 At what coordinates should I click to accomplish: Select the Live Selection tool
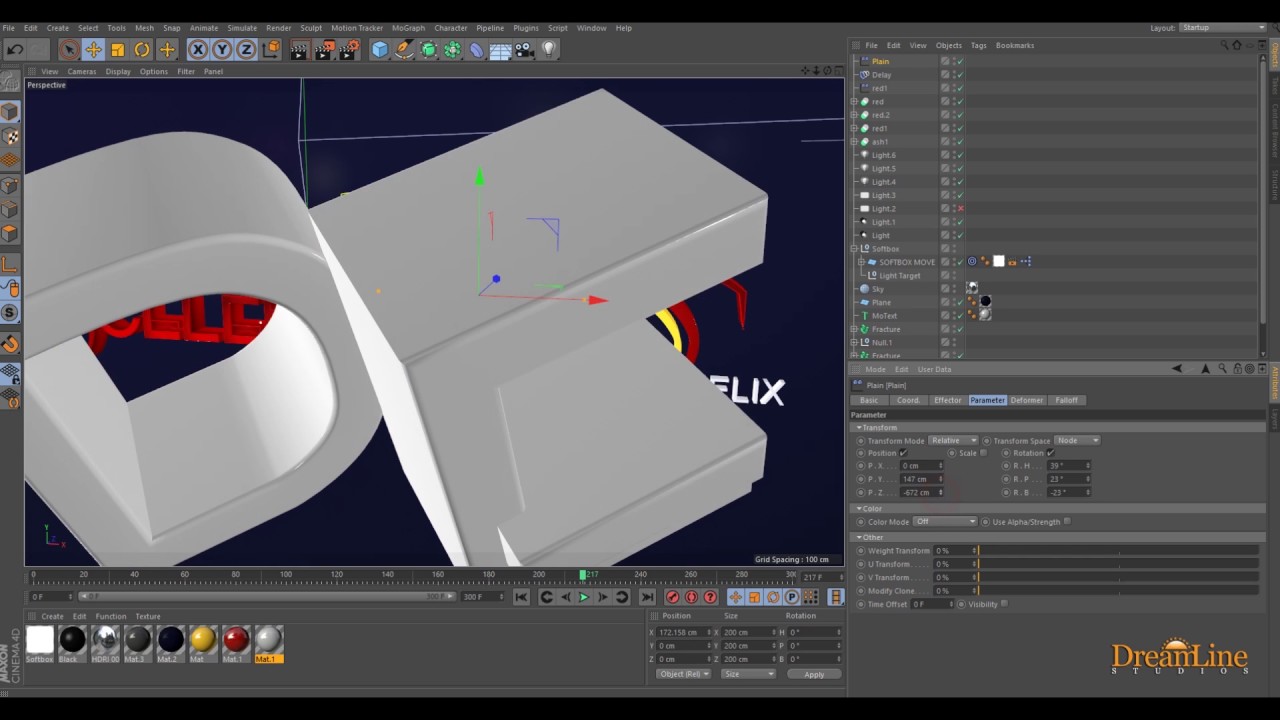point(68,49)
